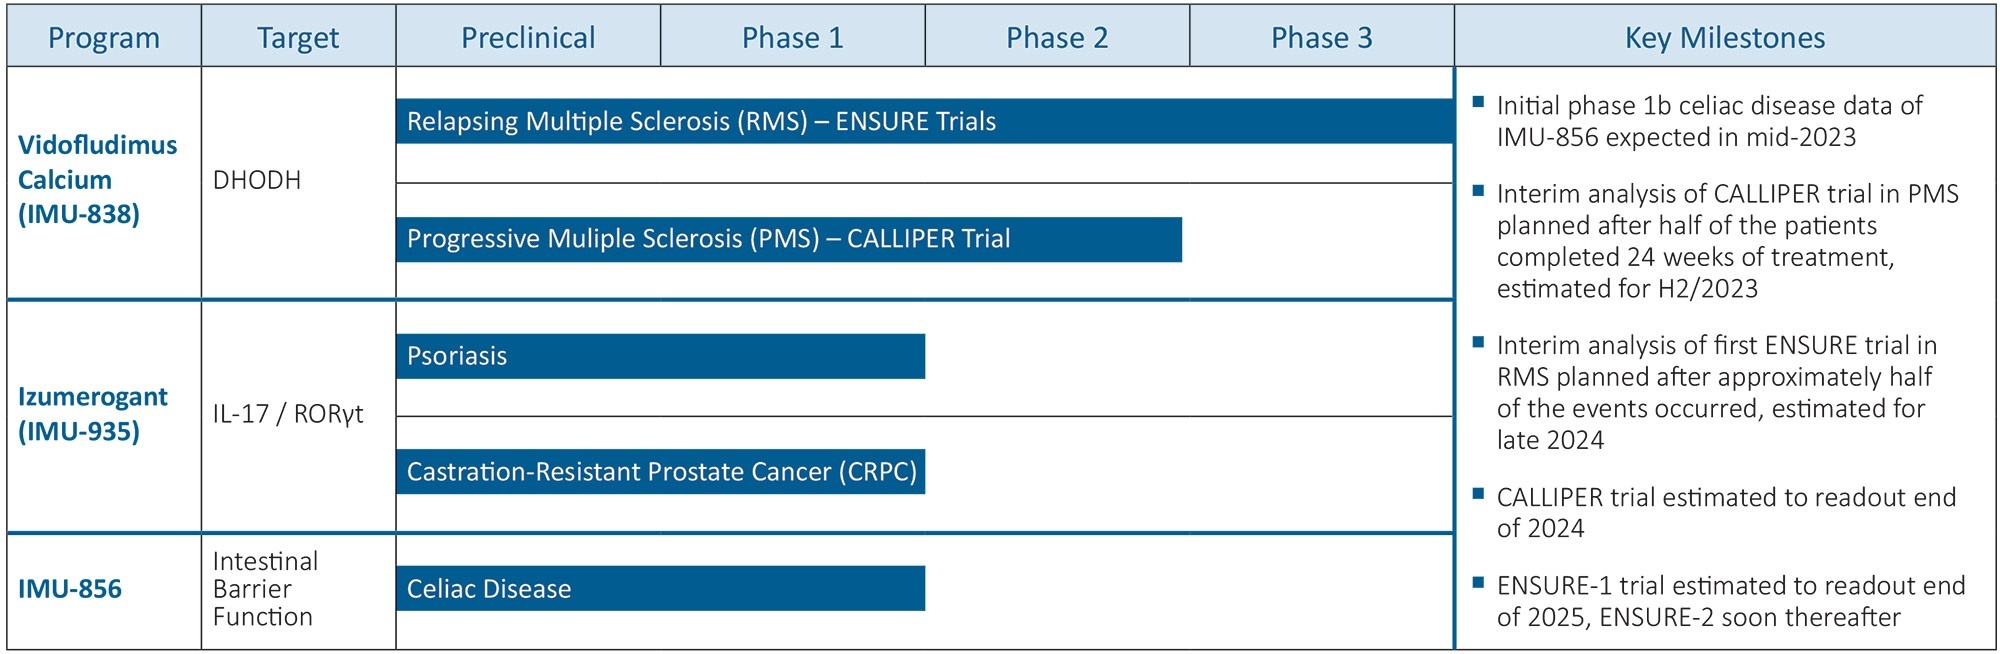
Task: Select the Target column header
Action: [298, 38]
